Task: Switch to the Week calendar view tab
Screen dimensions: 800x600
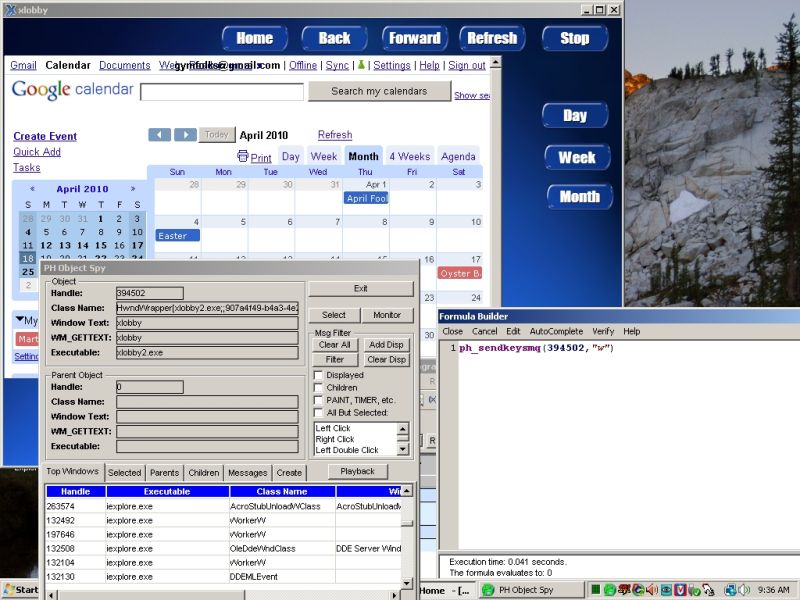Action: tap(323, 157)
